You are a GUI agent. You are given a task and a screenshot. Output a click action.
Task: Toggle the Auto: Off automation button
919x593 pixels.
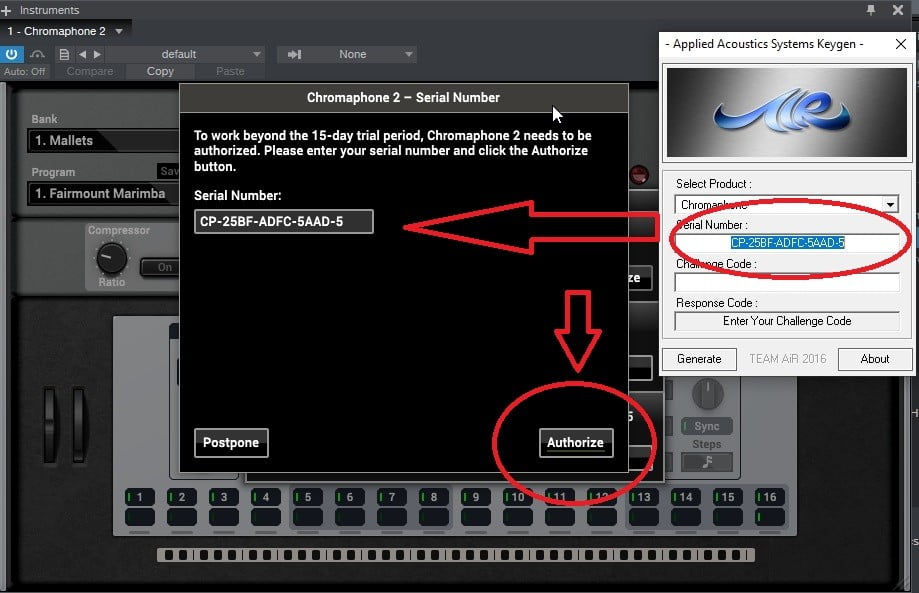point(25,71)
